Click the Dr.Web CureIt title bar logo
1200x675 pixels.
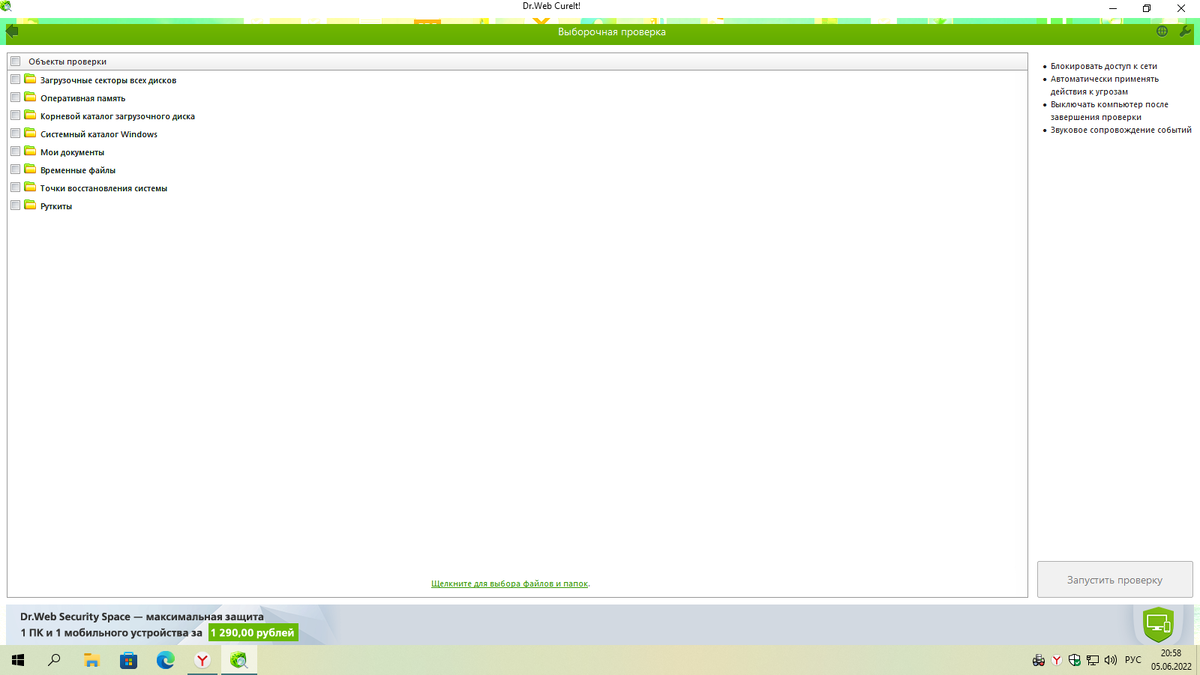[x=6, y=7]
